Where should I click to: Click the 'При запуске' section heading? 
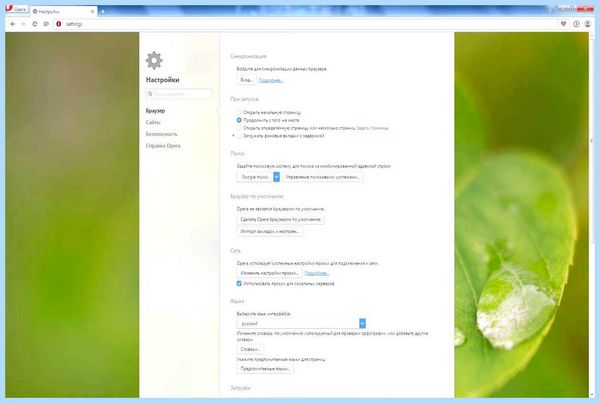point(244,99)
